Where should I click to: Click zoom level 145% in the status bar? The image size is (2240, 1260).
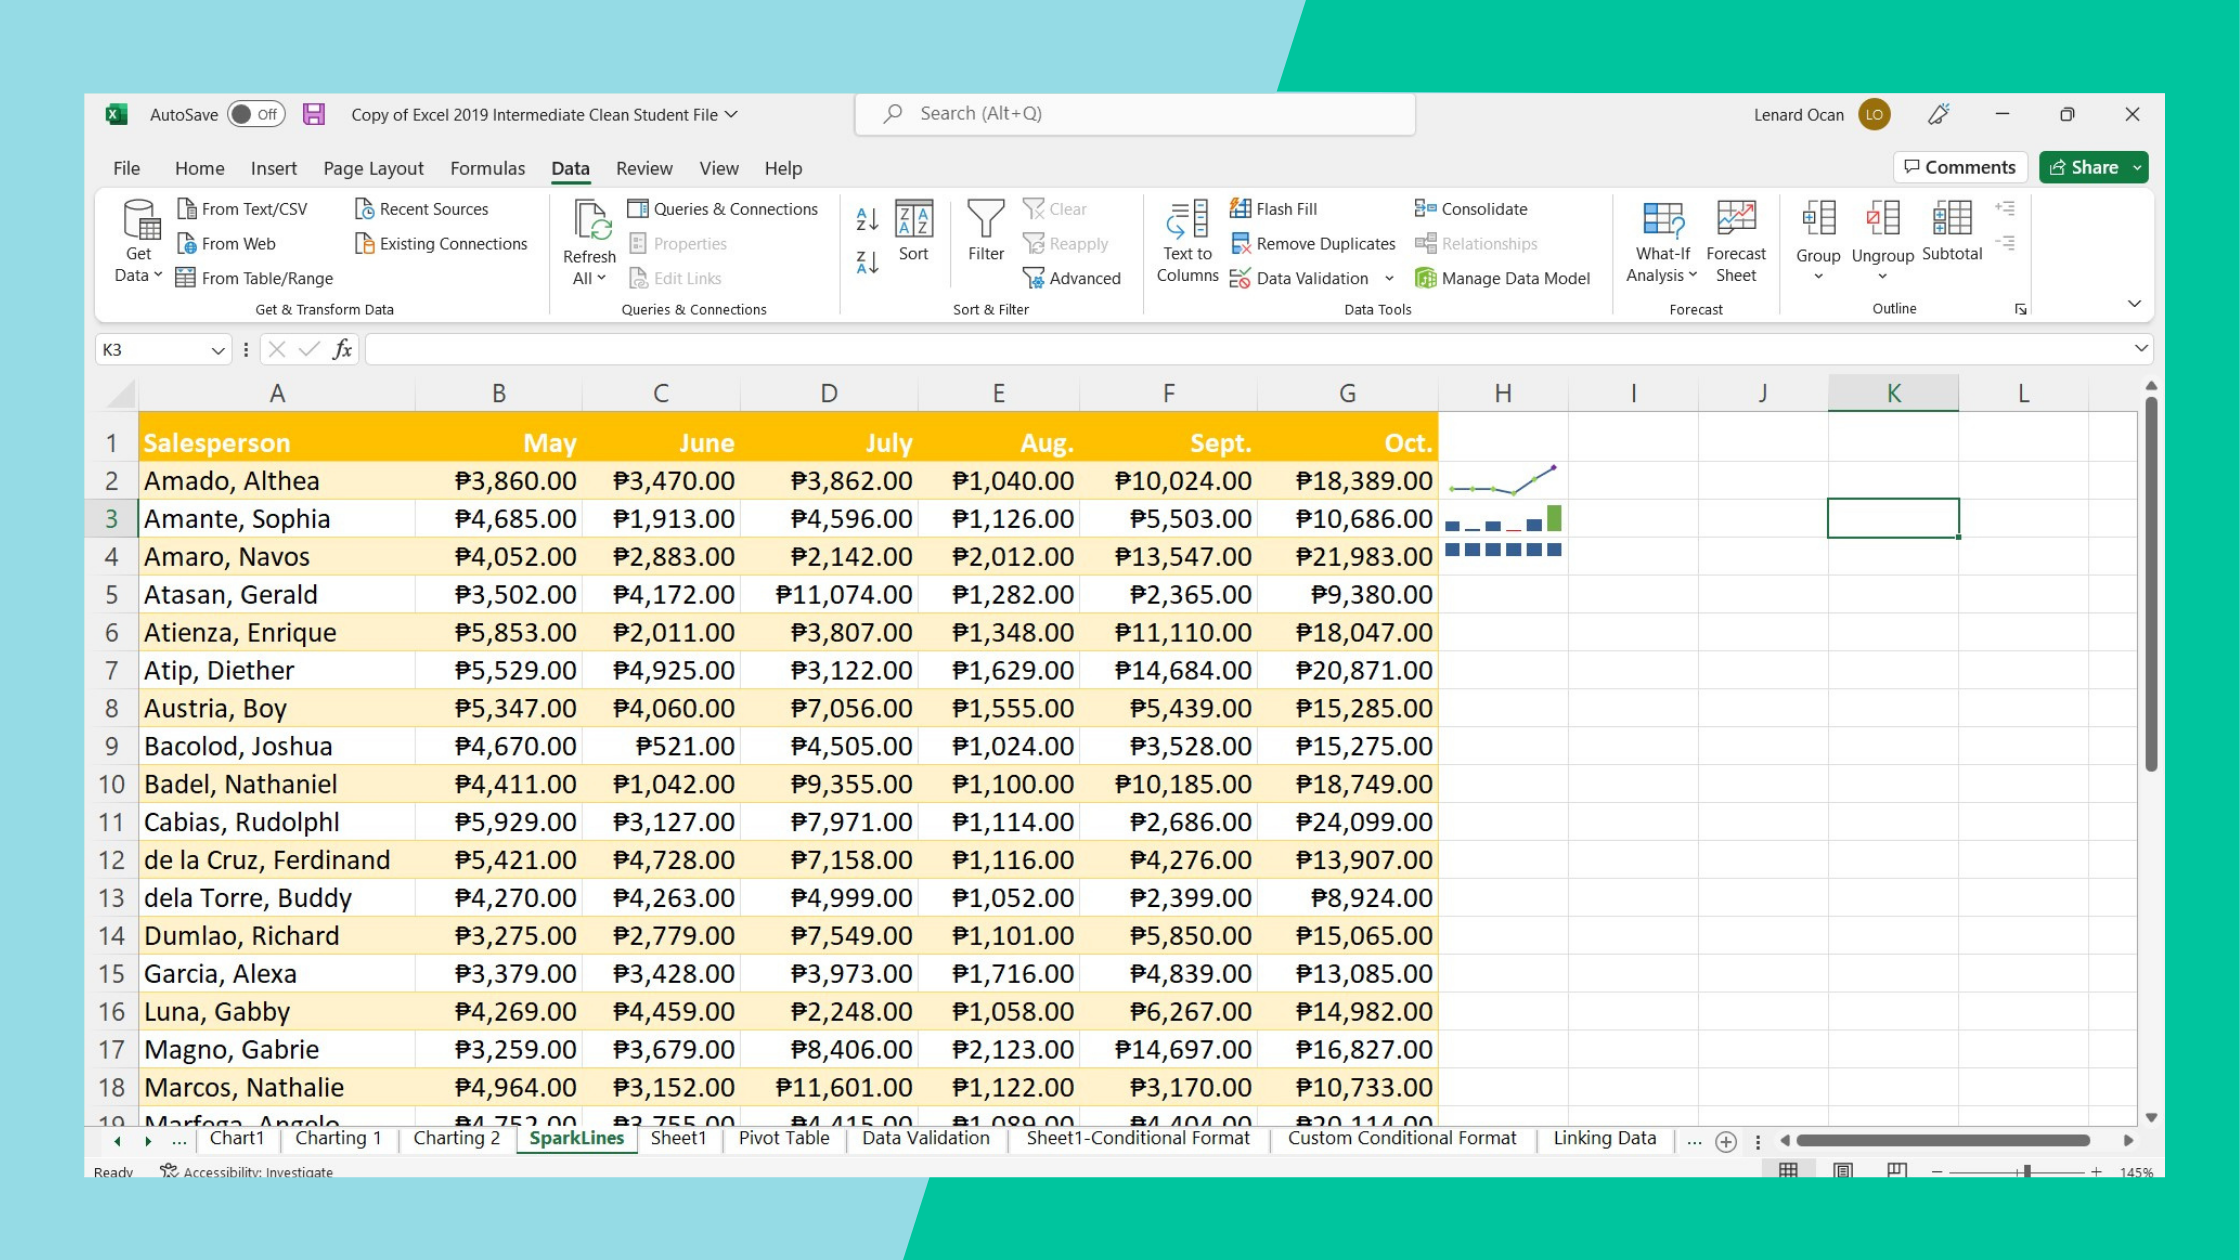[2136, 1171]
